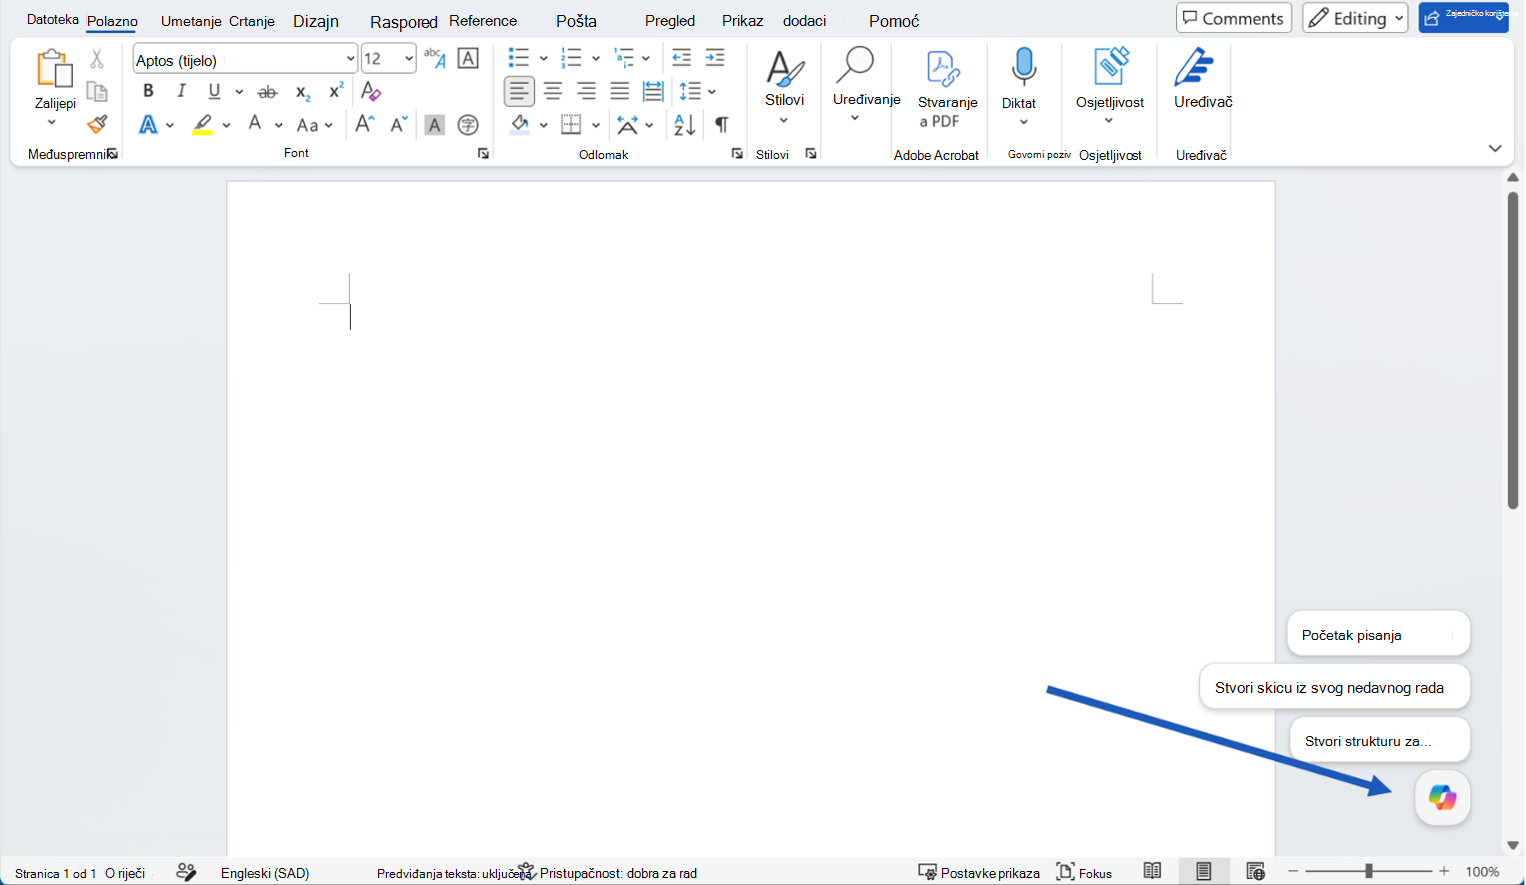Click the zoom in plus button
Image resolution: width=1526 pixels, height=885 pixels.
1444,871
